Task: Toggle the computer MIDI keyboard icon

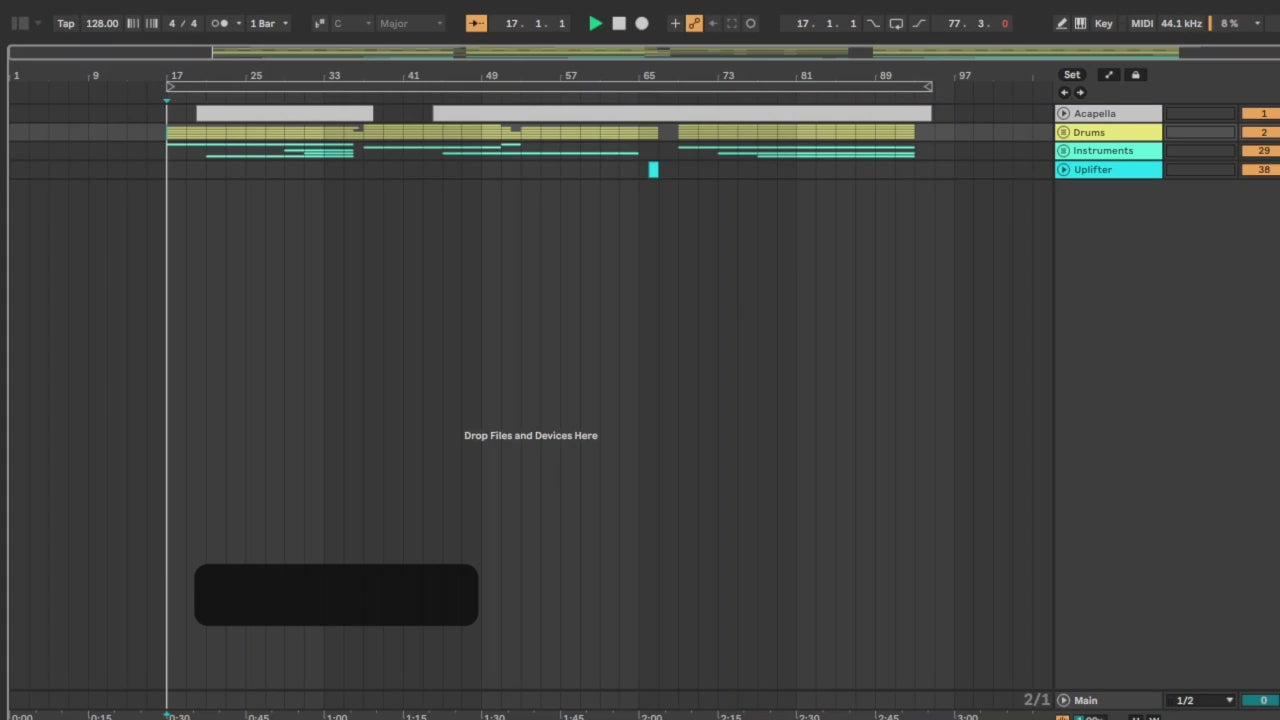Action: pyautogui.click(x=1080, y=23)
